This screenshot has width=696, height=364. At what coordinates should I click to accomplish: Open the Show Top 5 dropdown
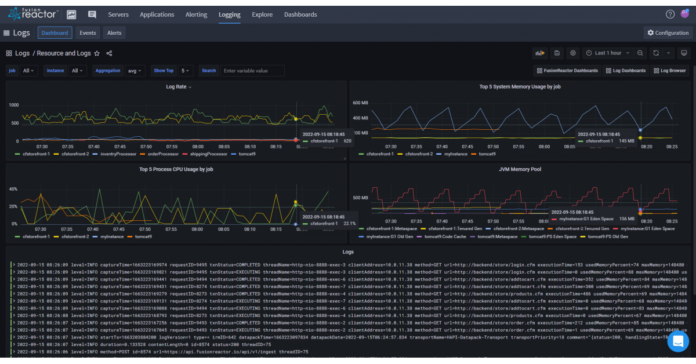185,71
